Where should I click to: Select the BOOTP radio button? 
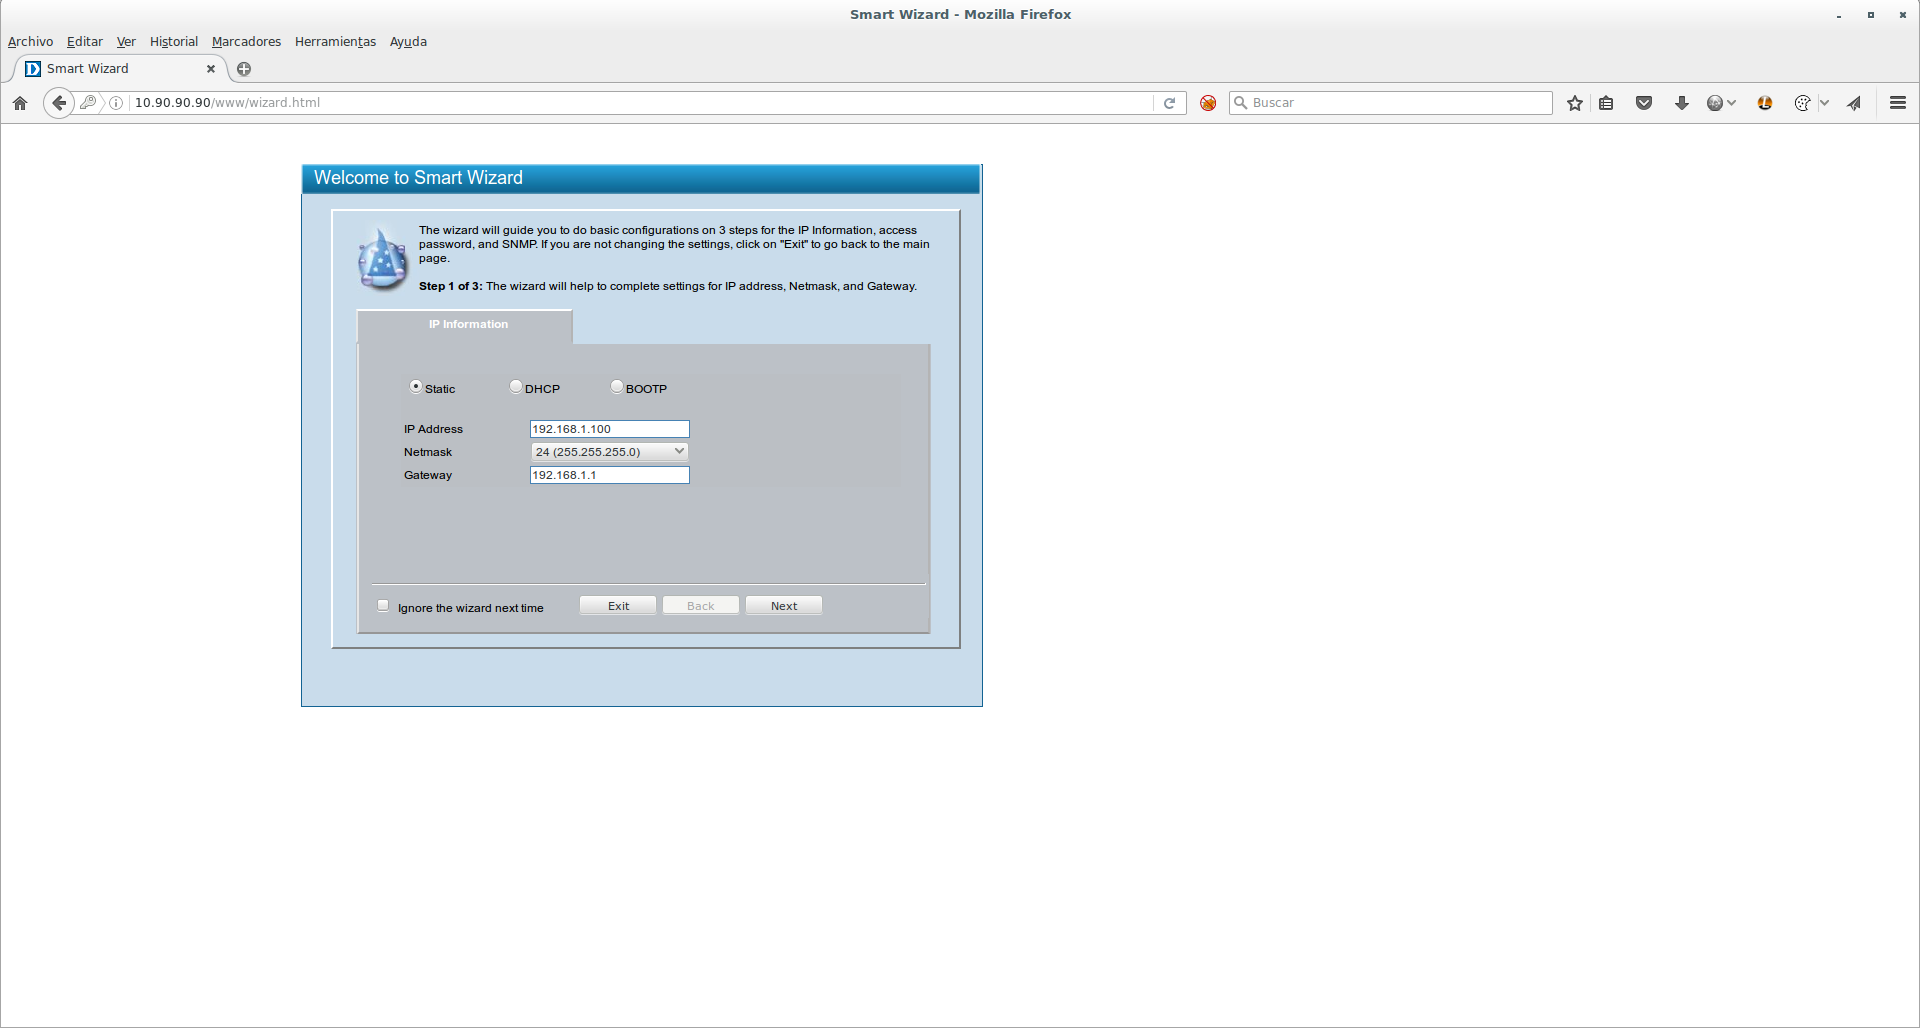617,387
